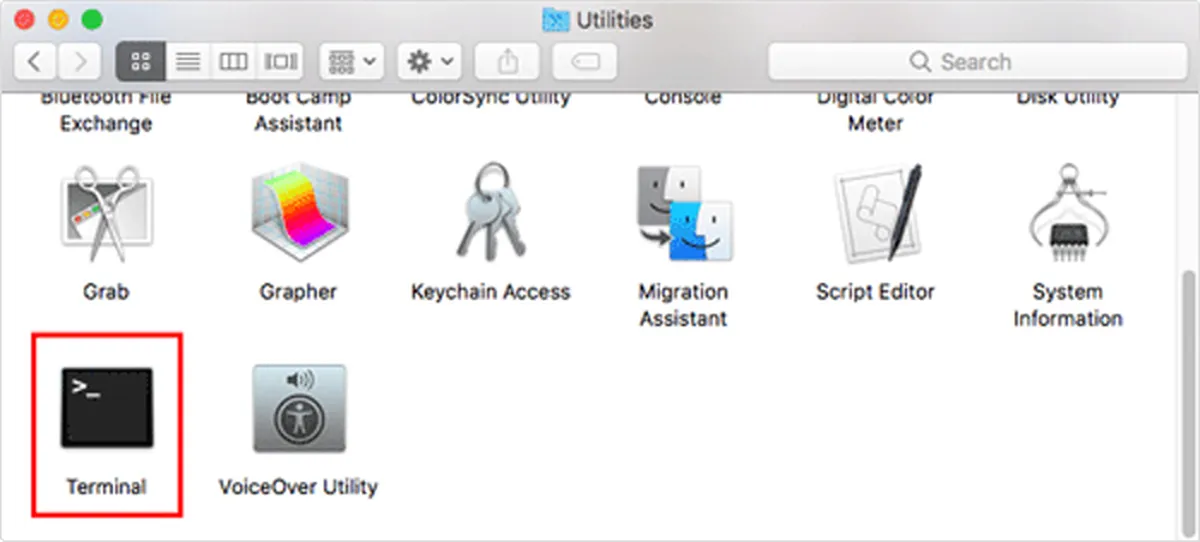
Task: Go back with the left arrow button
Action: pos(35,62)
